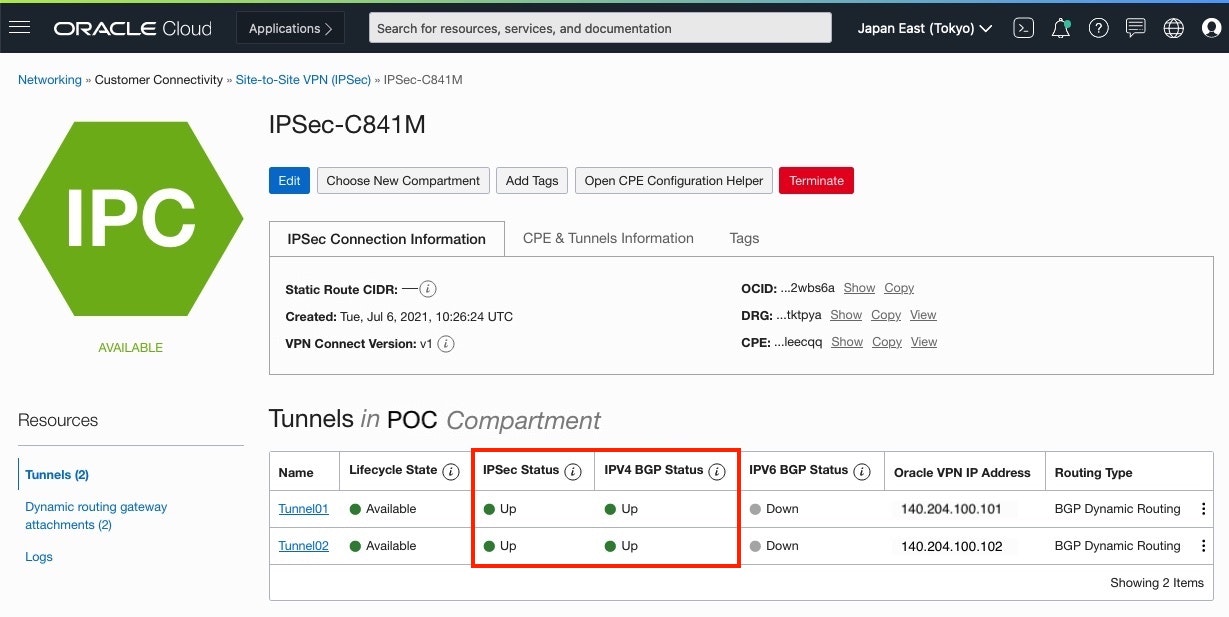
Task: Click the Name column header
Action: point(296,472)
